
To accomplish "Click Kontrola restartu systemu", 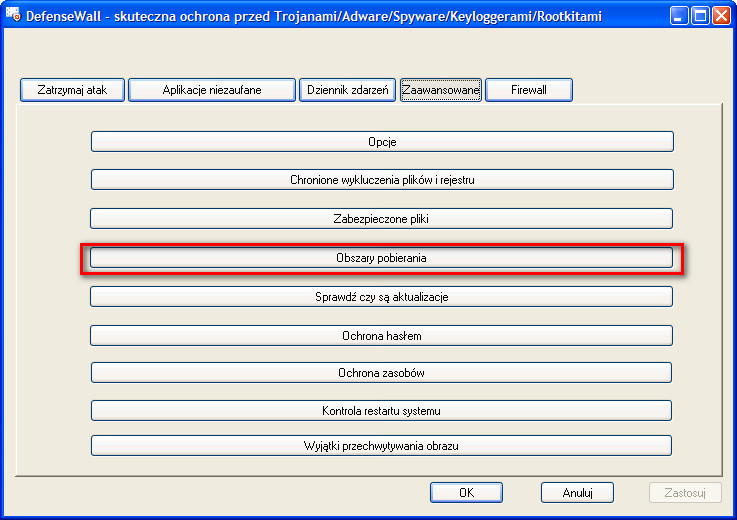I will (381, 410).
